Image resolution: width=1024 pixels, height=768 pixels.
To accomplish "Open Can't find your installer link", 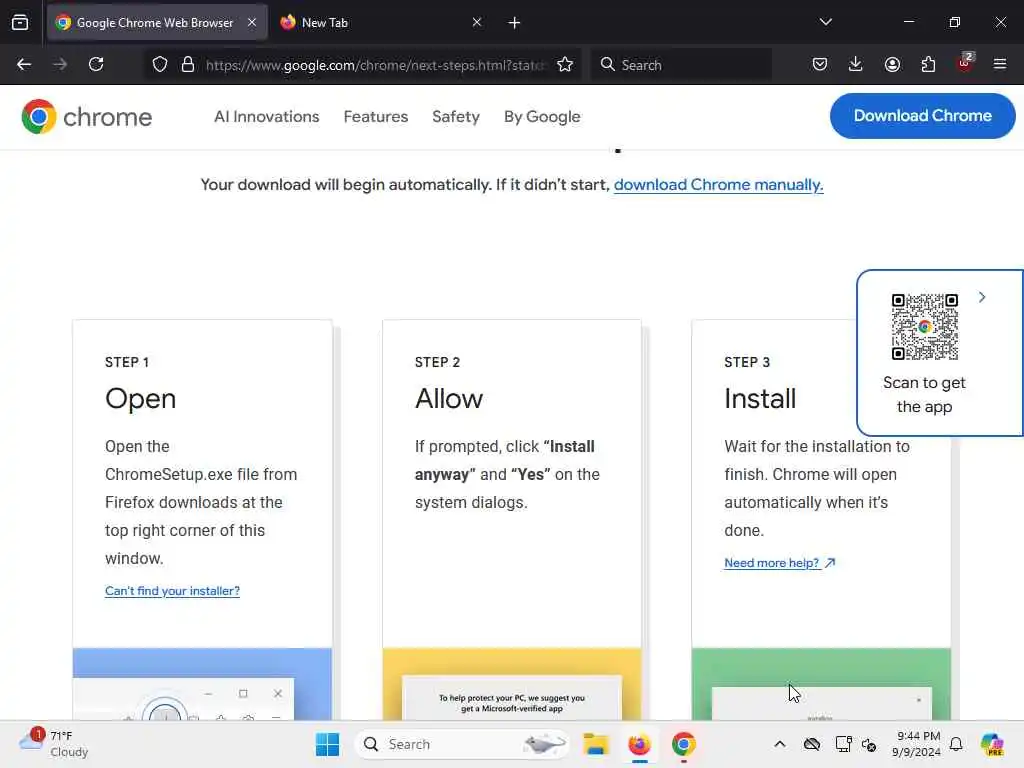I will click(x=172, y=590).
